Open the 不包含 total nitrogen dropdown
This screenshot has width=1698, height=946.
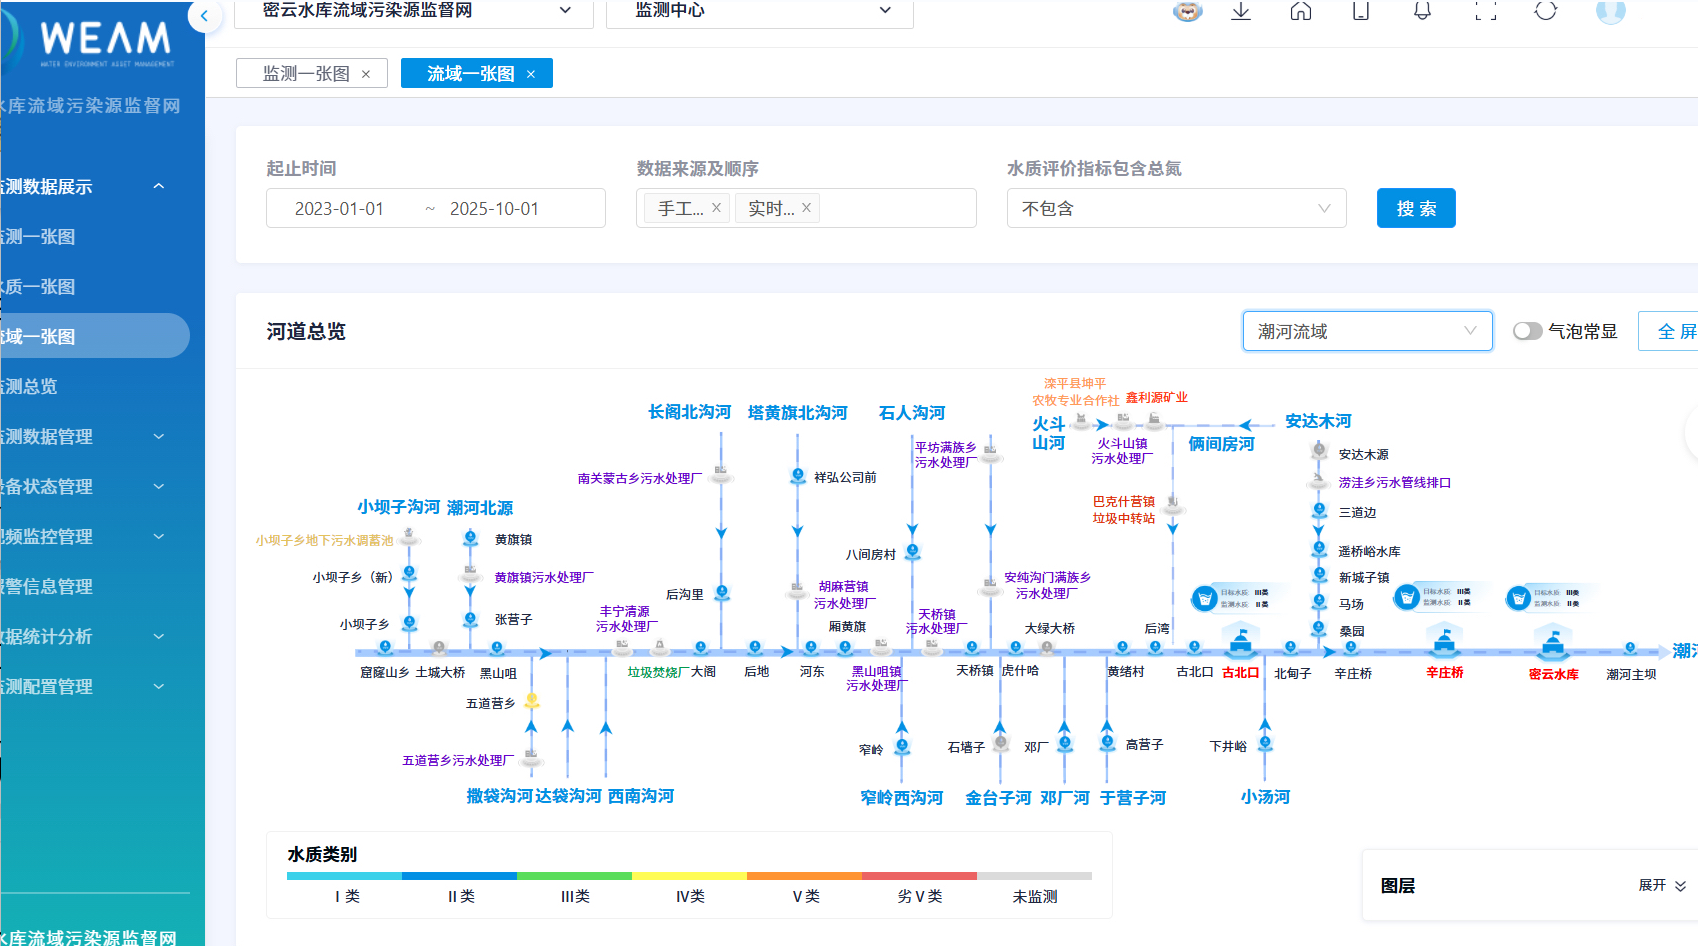(1176, 208)
